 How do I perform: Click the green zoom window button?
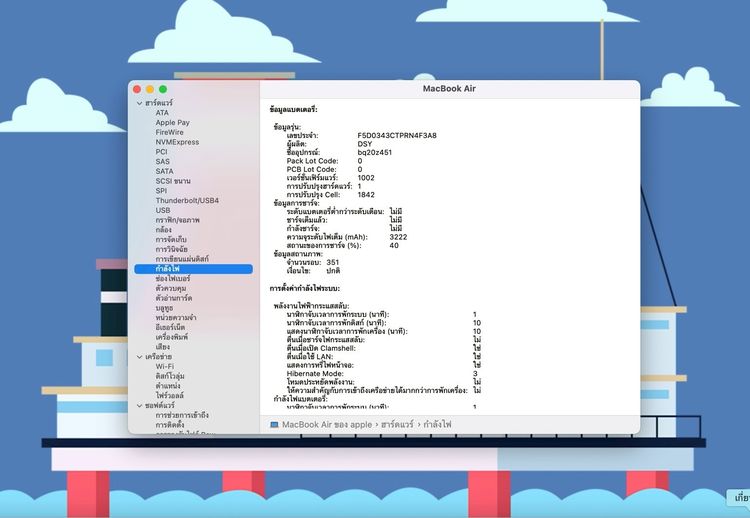pyautogui.click(x=163, y=89)
